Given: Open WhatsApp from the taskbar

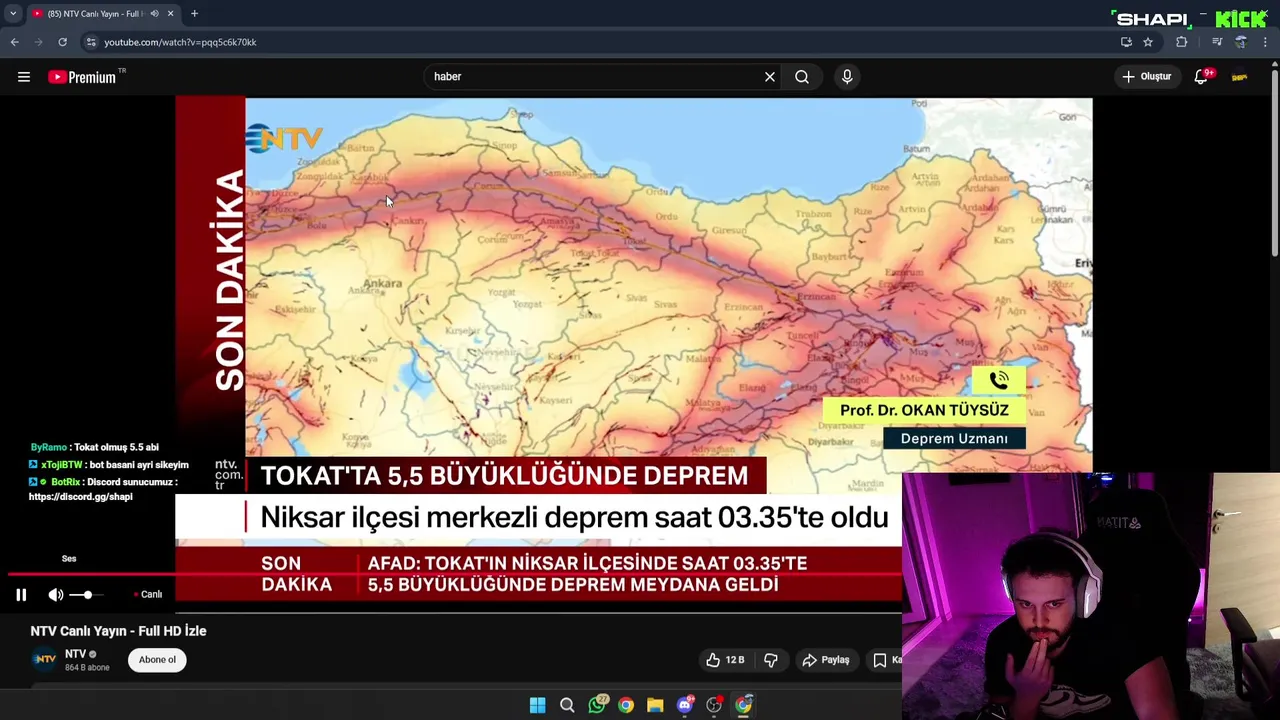Looking at the screenshot, I should (x=597, y=705).
